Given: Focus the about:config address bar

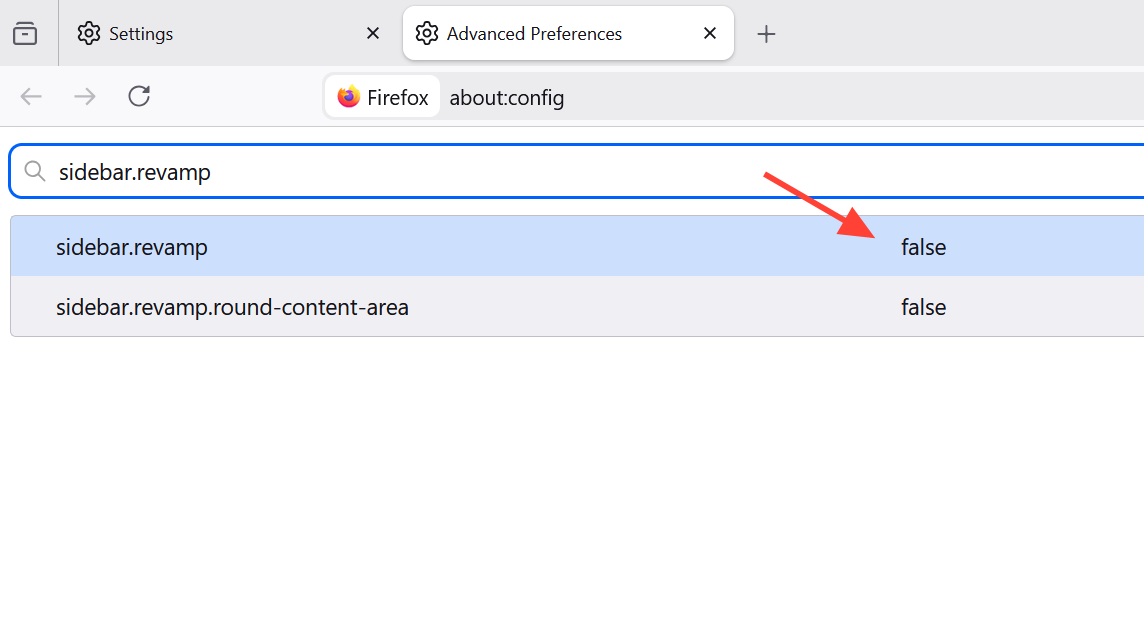Looking at the screenshot, I should (x=700, y=98).
